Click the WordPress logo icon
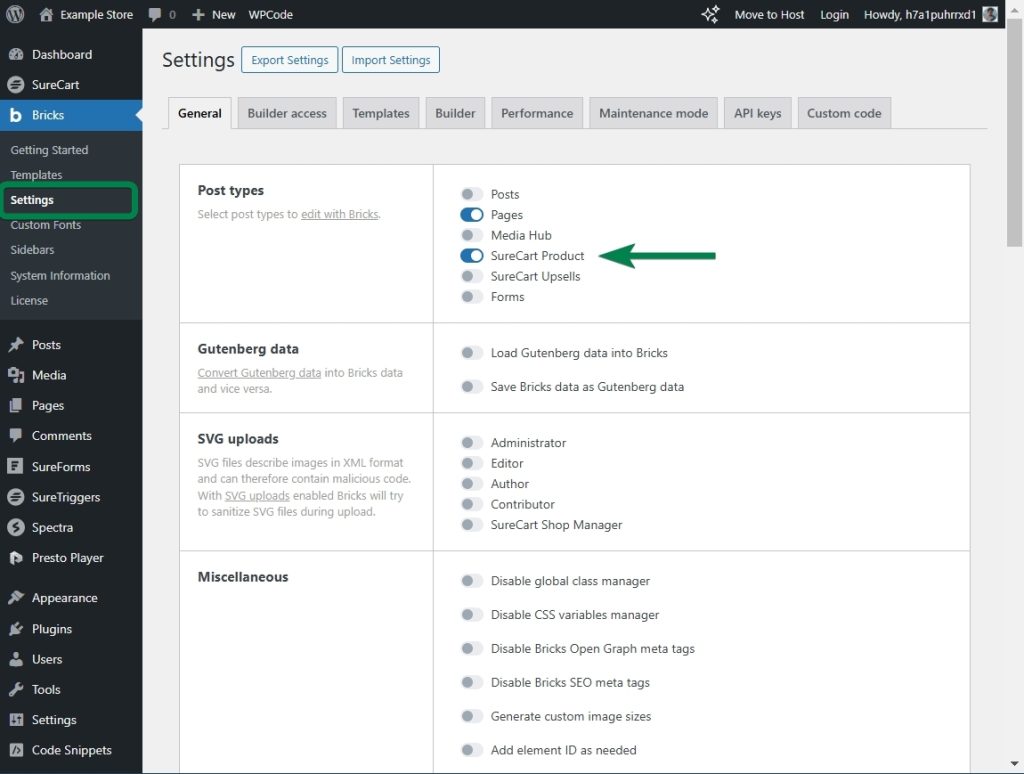Viewport: 1024px width, 774px height. 15,14
